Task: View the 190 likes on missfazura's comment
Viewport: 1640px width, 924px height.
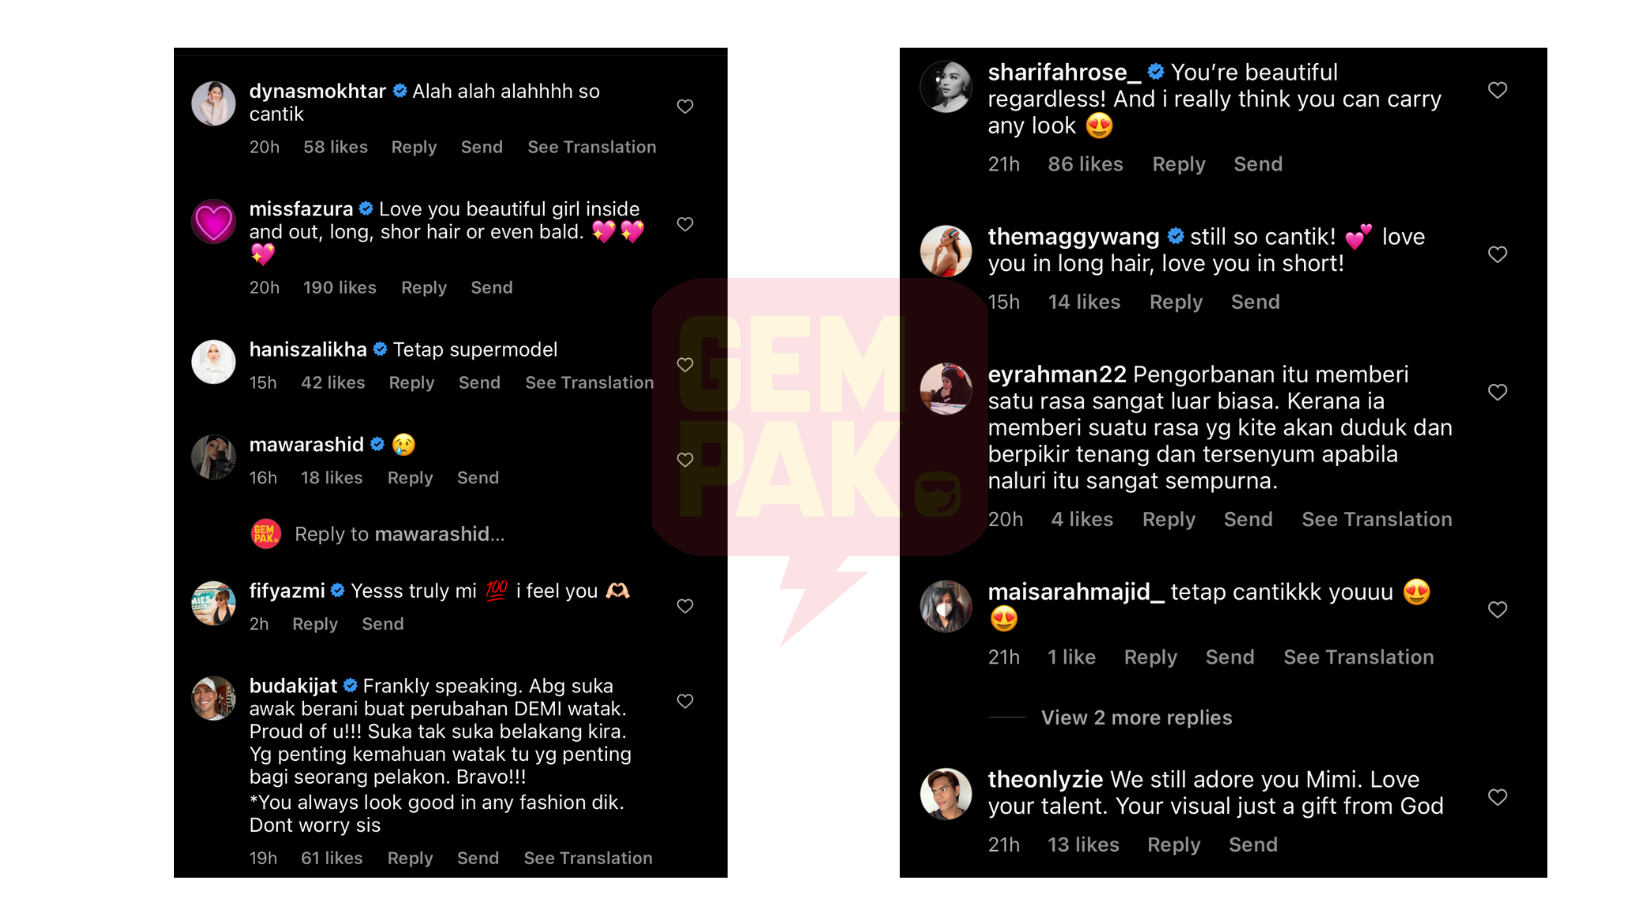Action: (340, 288)
